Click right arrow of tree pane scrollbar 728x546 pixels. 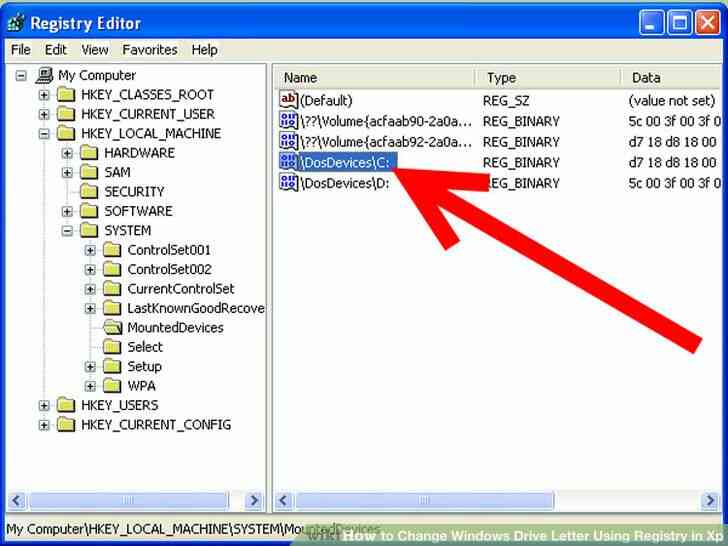pyautogui.click(x=254, y=500)
